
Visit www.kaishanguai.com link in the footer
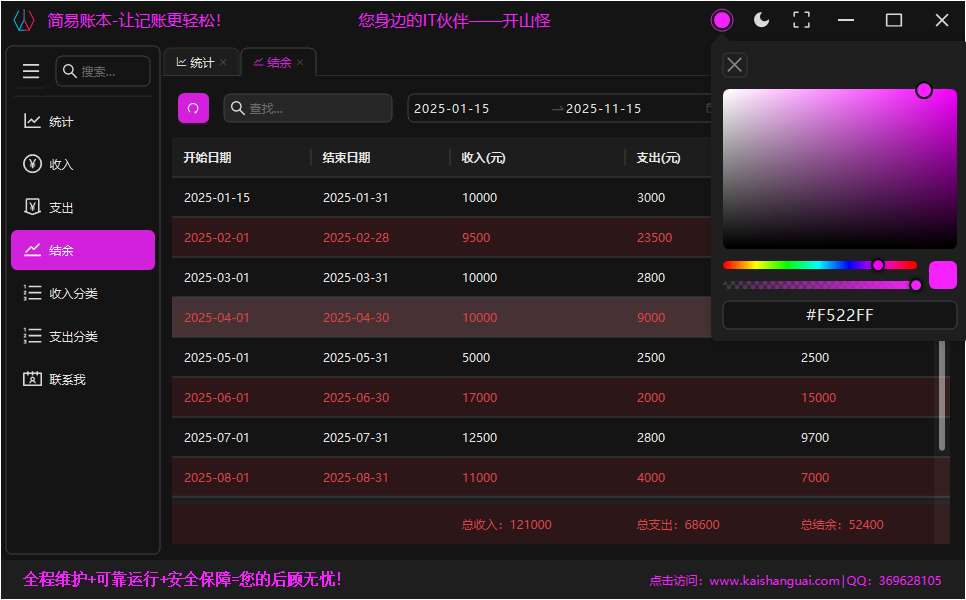coord(774,580)
